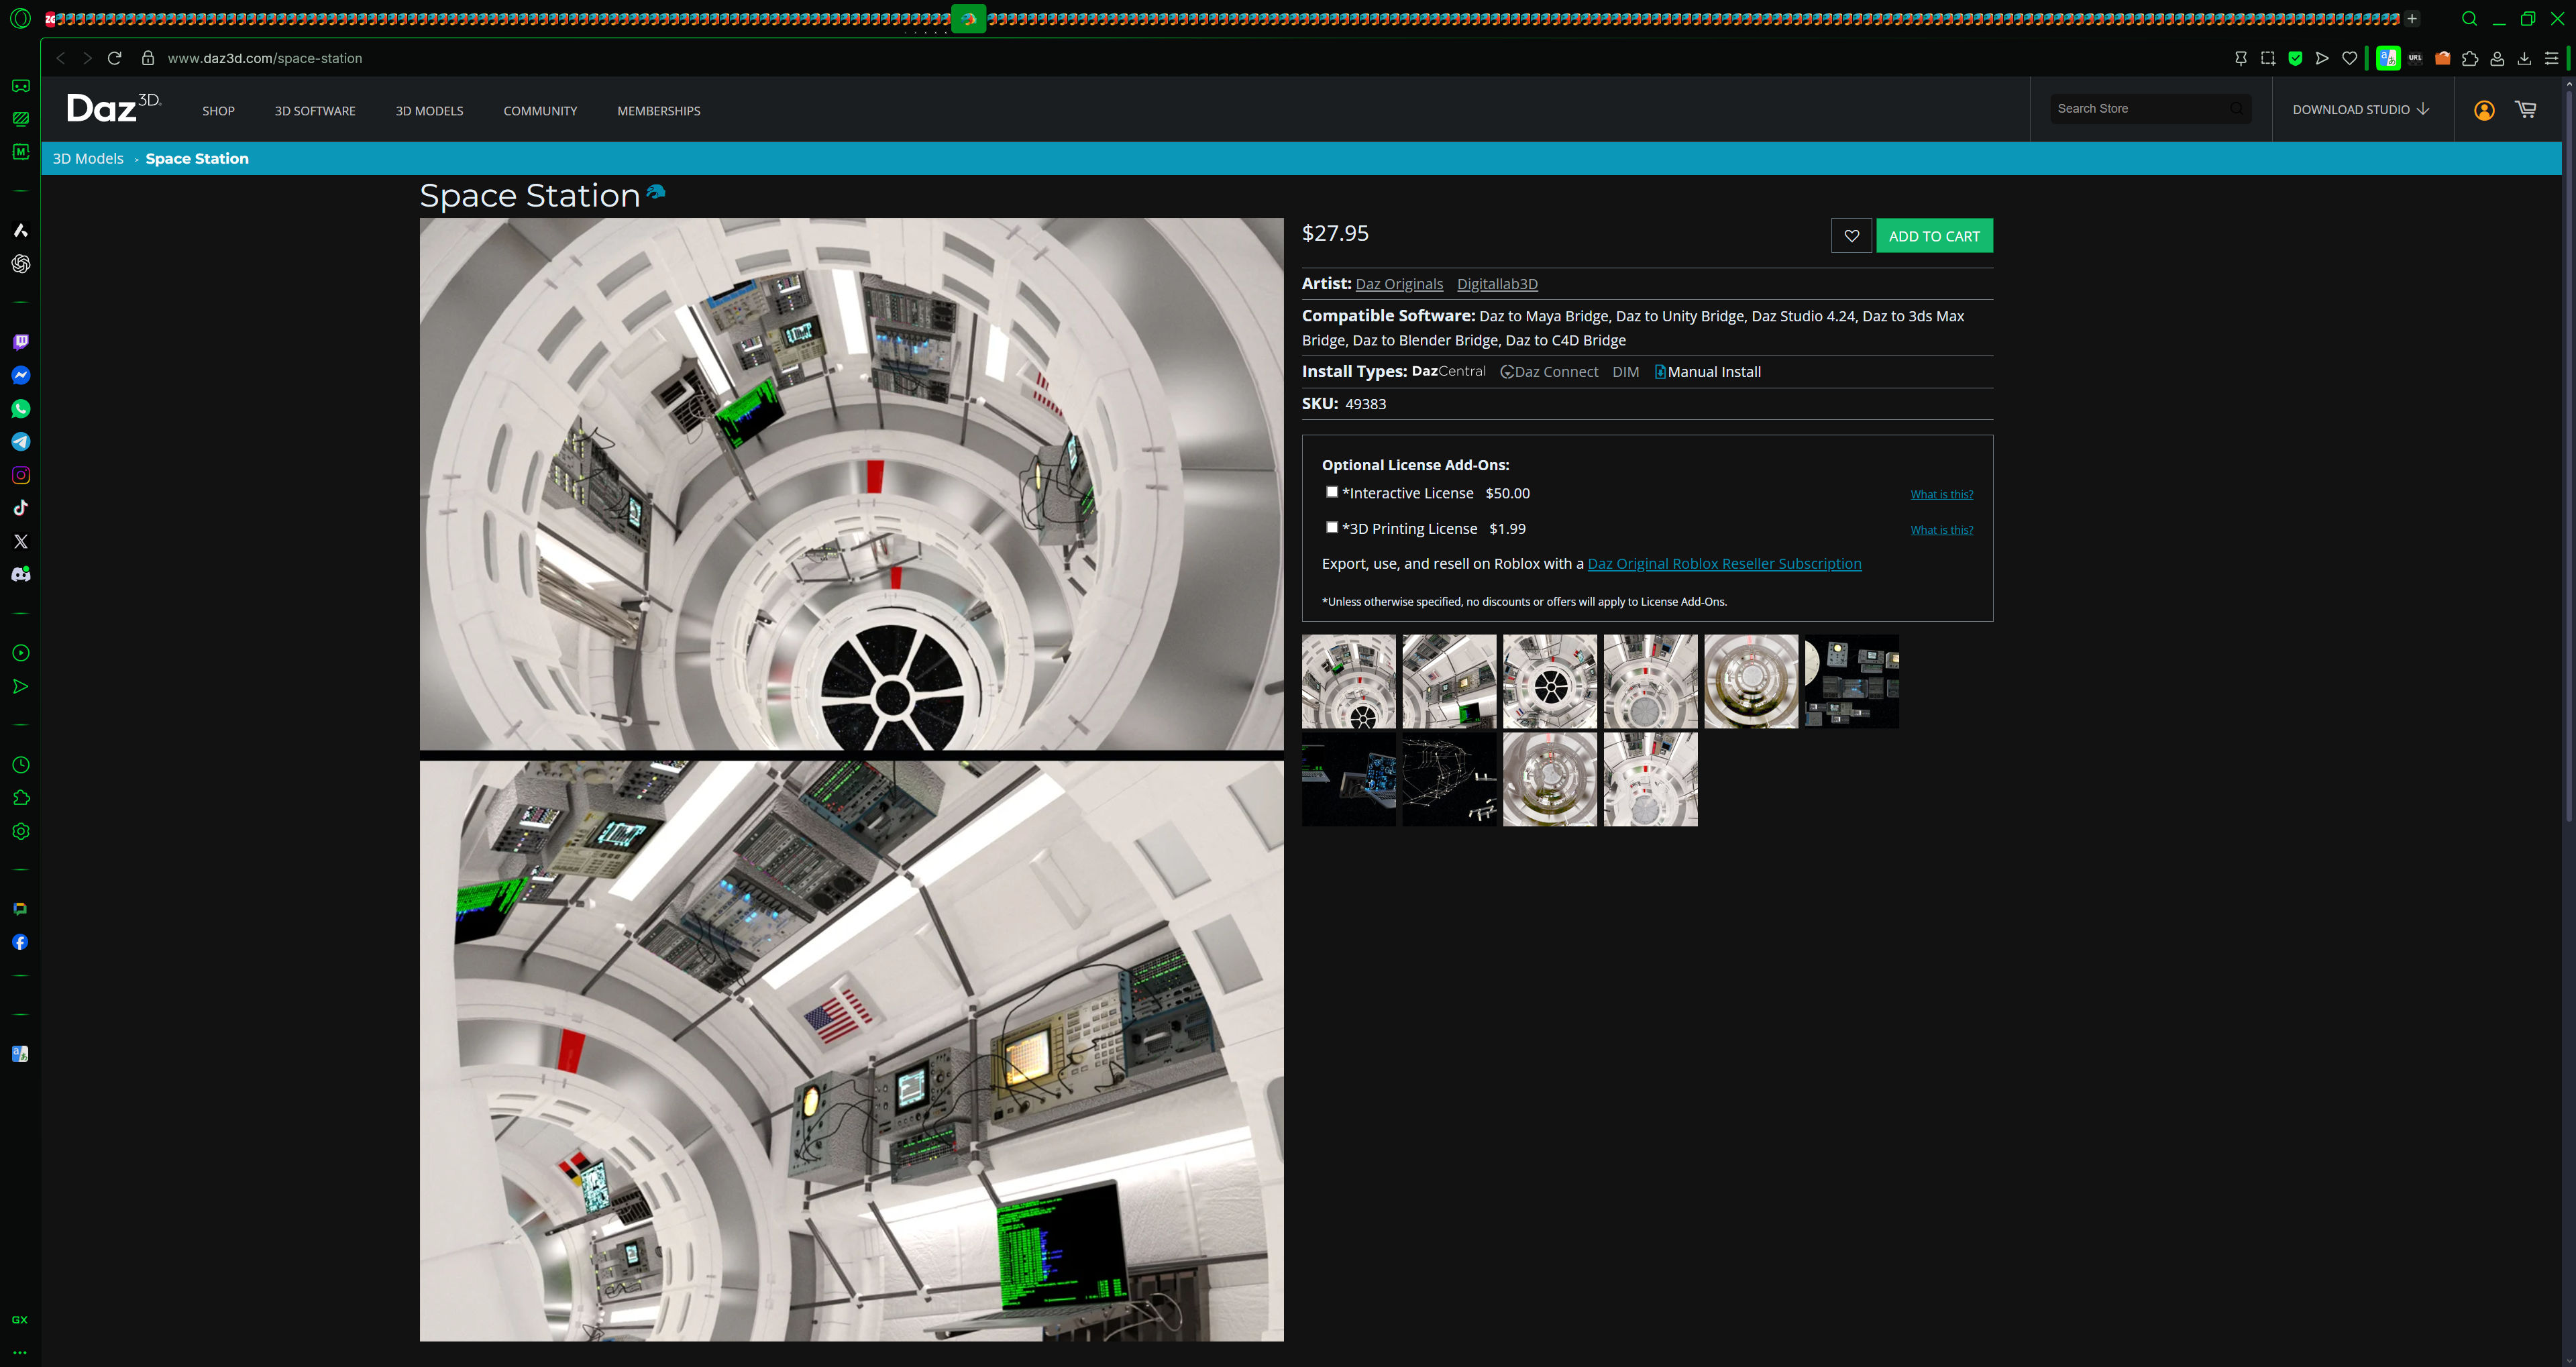
Task: Open the 3D Models menu
Action: pos(429,111)
